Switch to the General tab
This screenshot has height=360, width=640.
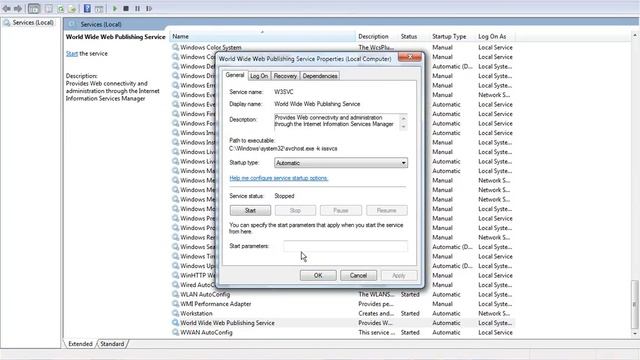point(235,75)
